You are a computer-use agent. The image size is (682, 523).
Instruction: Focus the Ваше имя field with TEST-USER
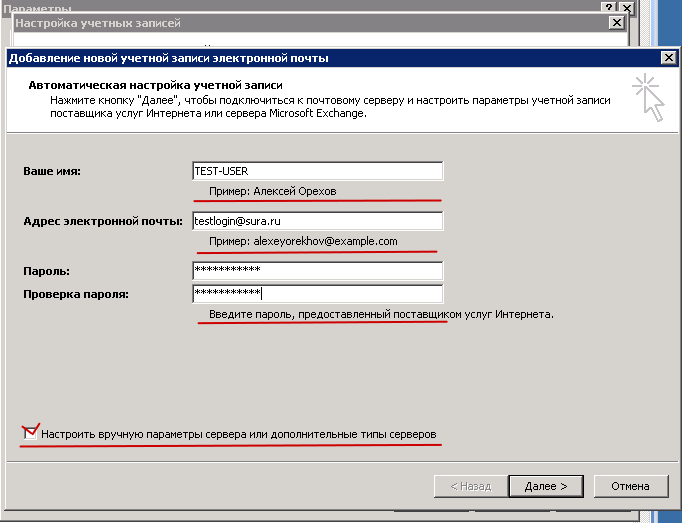316,171
